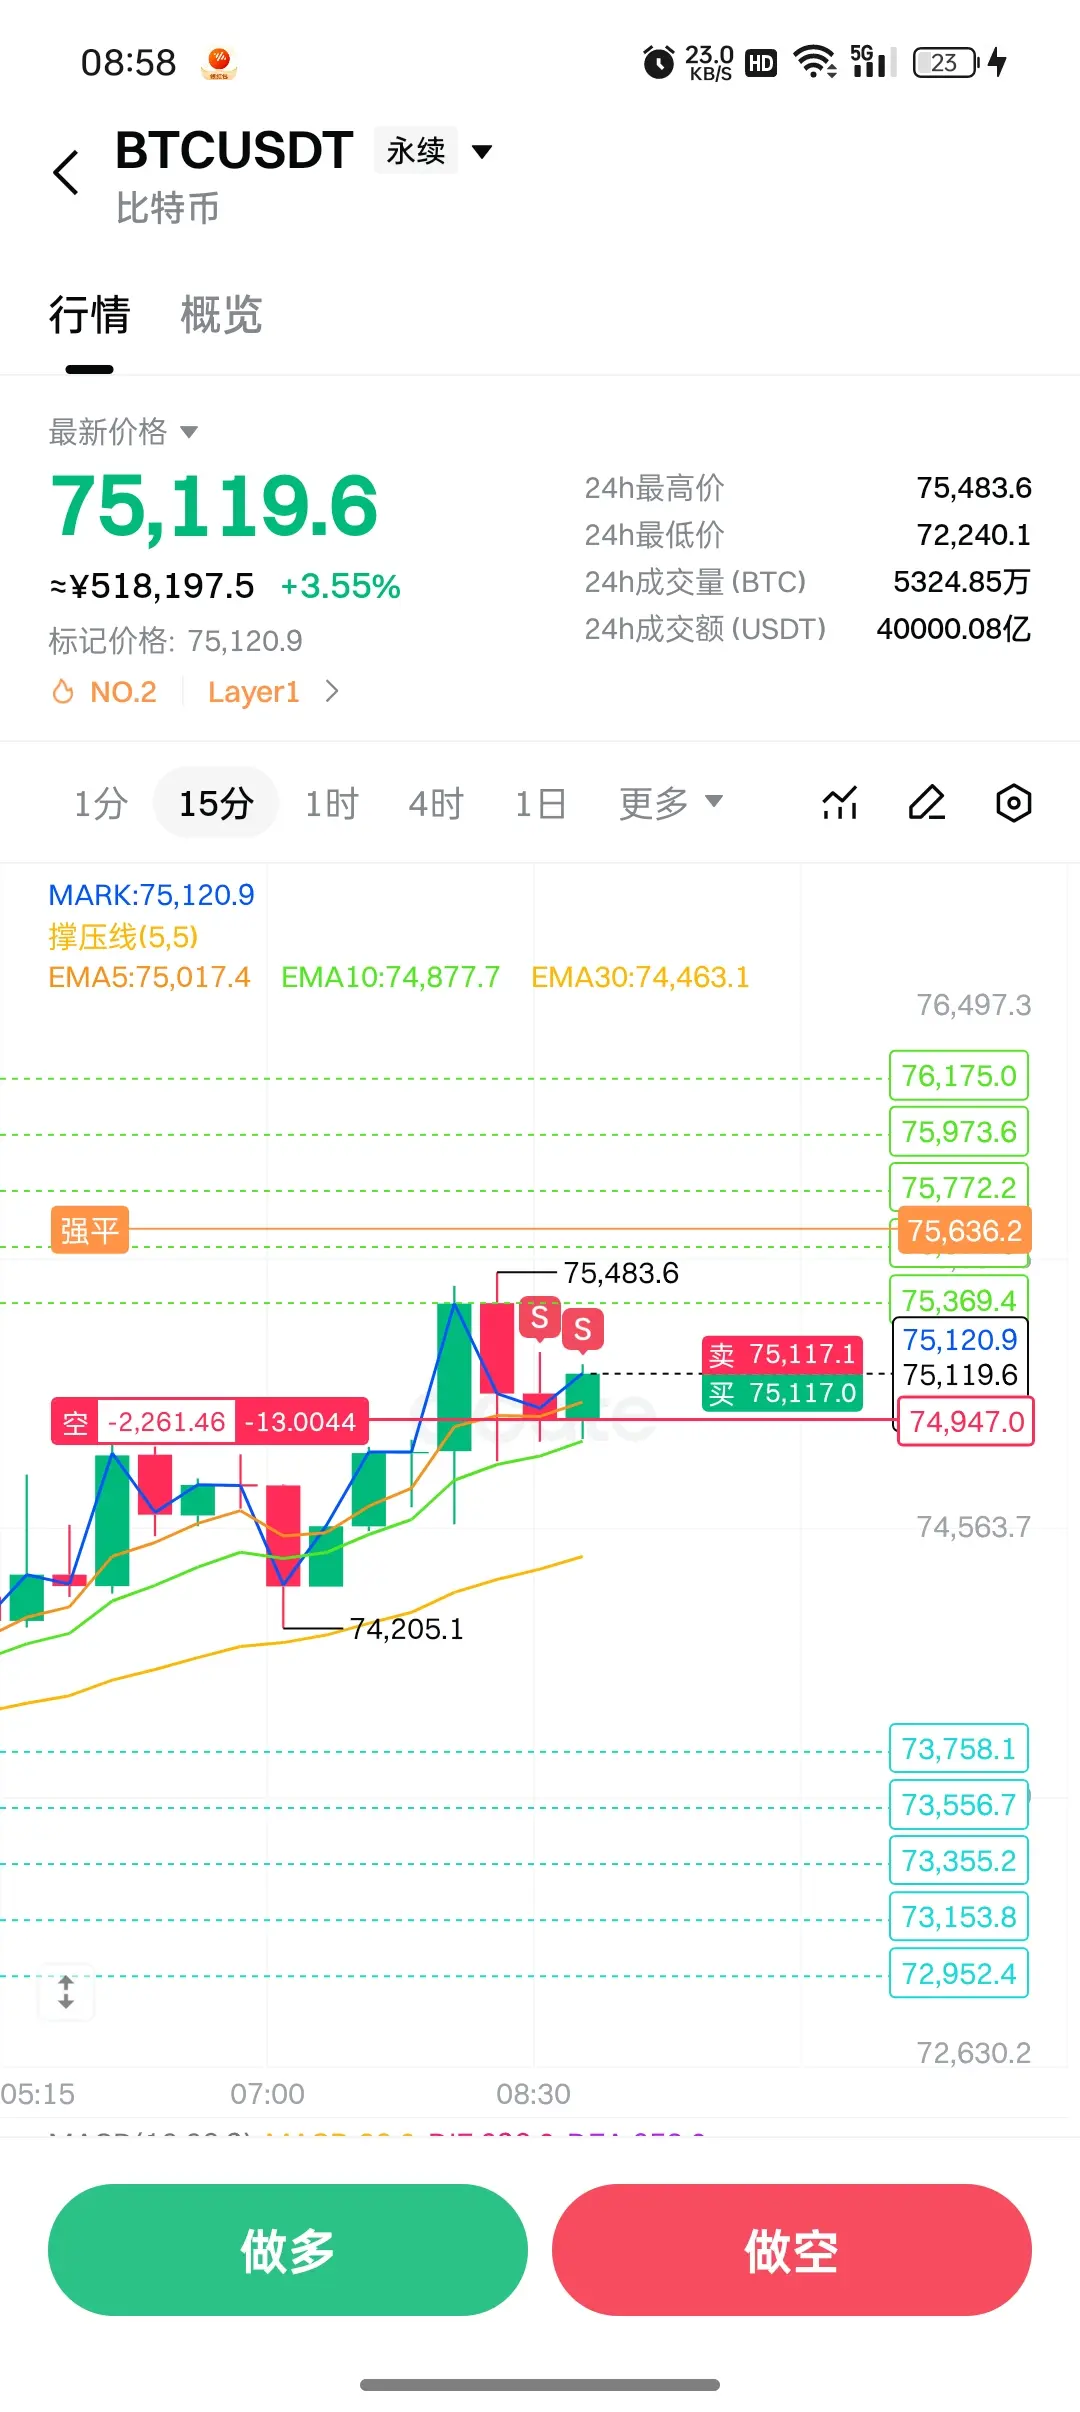Select the drawing pencil tool icon
Viewport: 1080px width, 2412px height.
[x=927, y=803]
